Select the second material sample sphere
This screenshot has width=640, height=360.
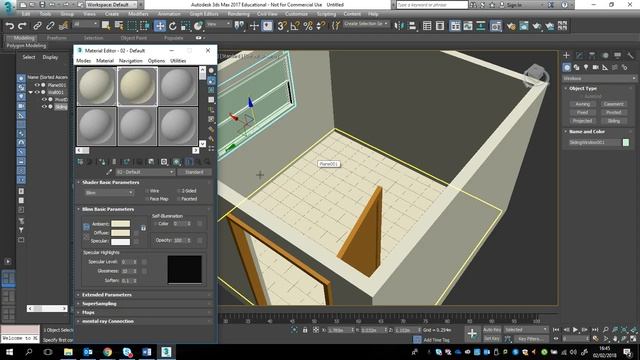tap(138, 87)
